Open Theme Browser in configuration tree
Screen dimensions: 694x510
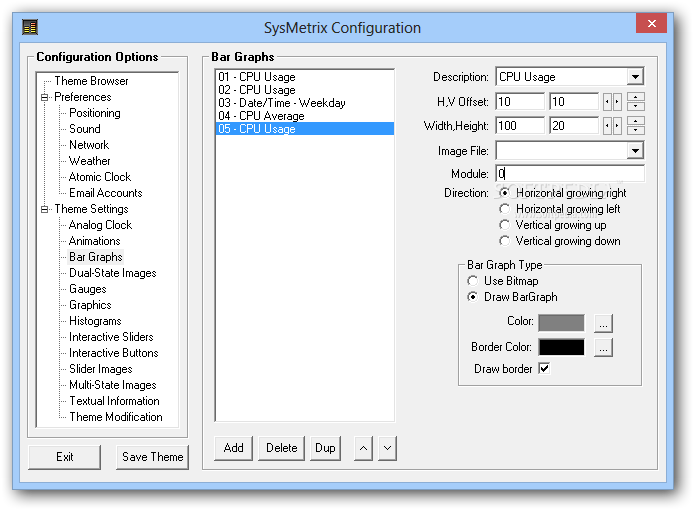[91, 81]
